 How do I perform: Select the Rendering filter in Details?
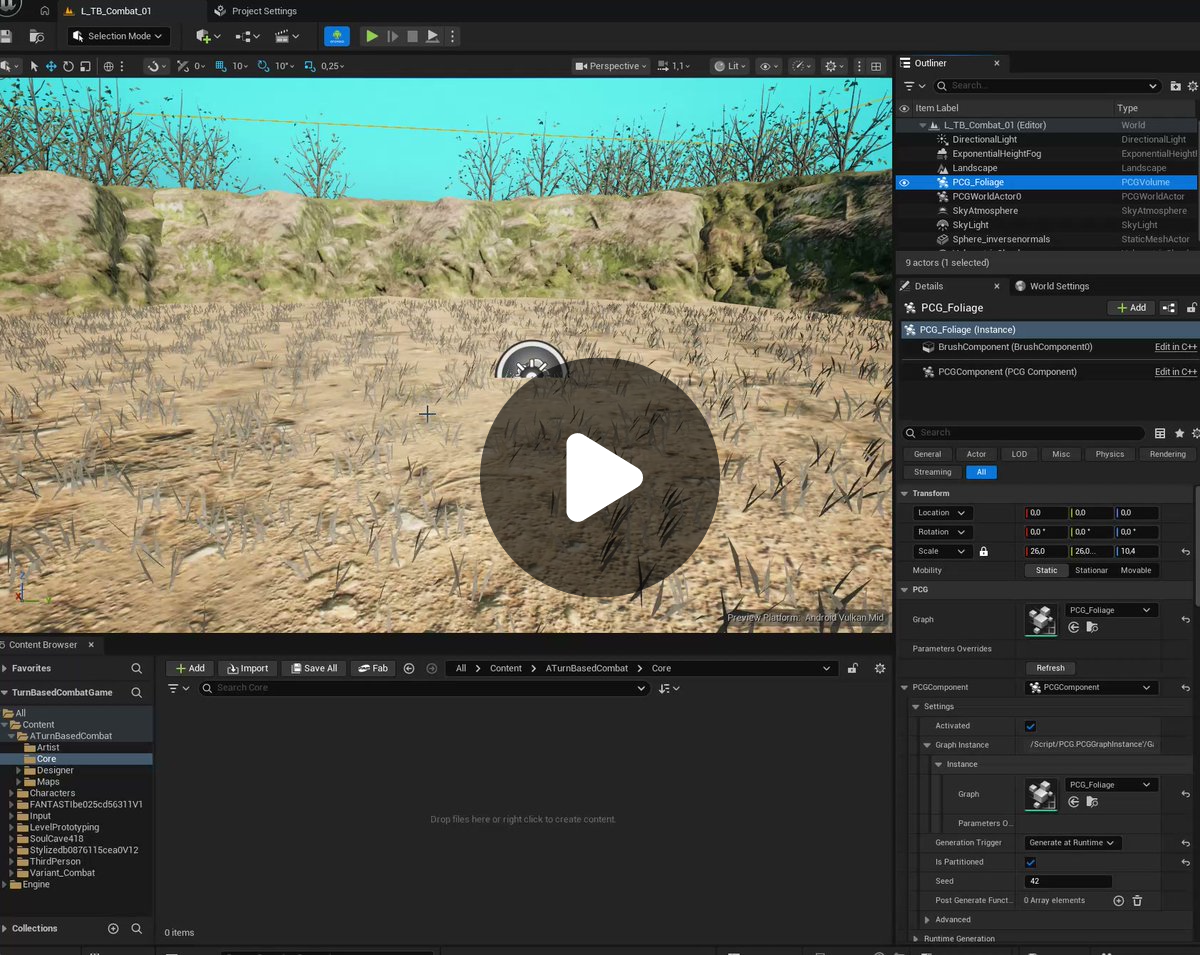(1167, 454)
